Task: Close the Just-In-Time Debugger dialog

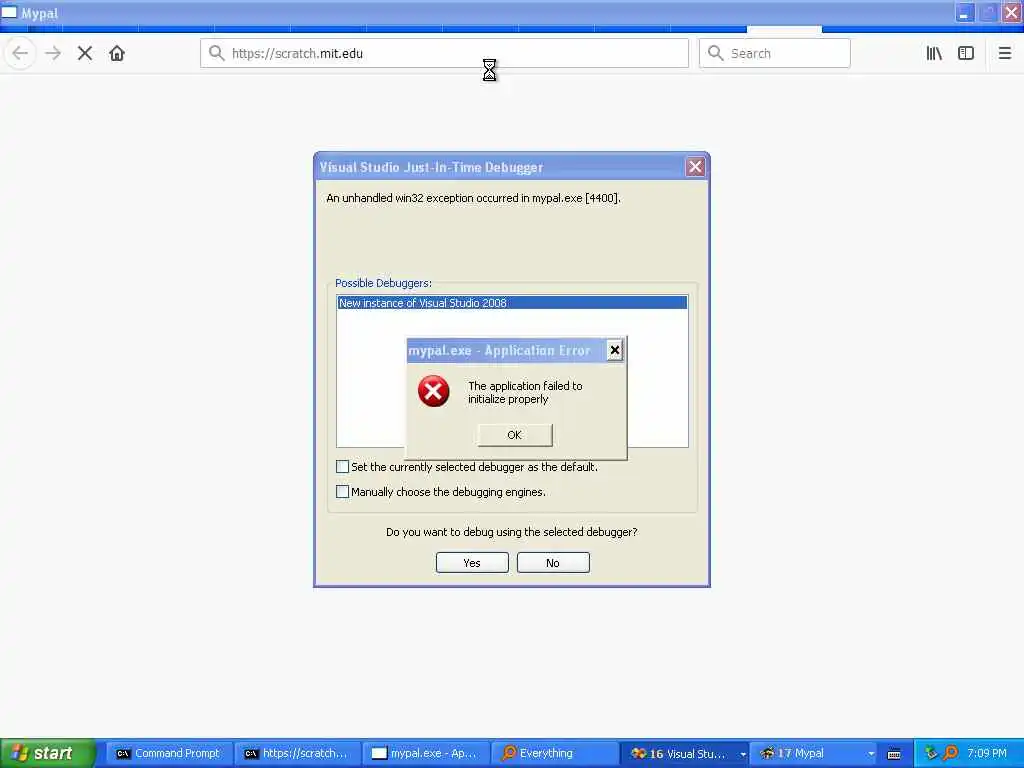Action: [x=695, y=167]
